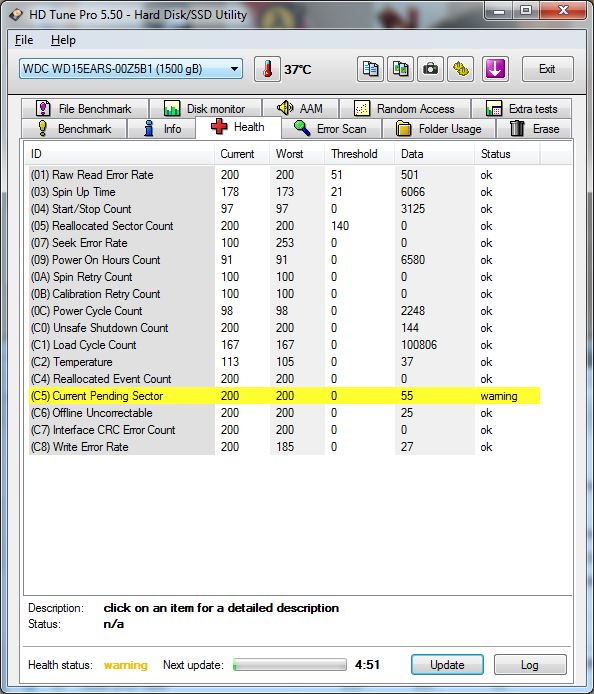The image size is (594, 694).
Task: Switch to File Benchmark tab
Action: 85,108
